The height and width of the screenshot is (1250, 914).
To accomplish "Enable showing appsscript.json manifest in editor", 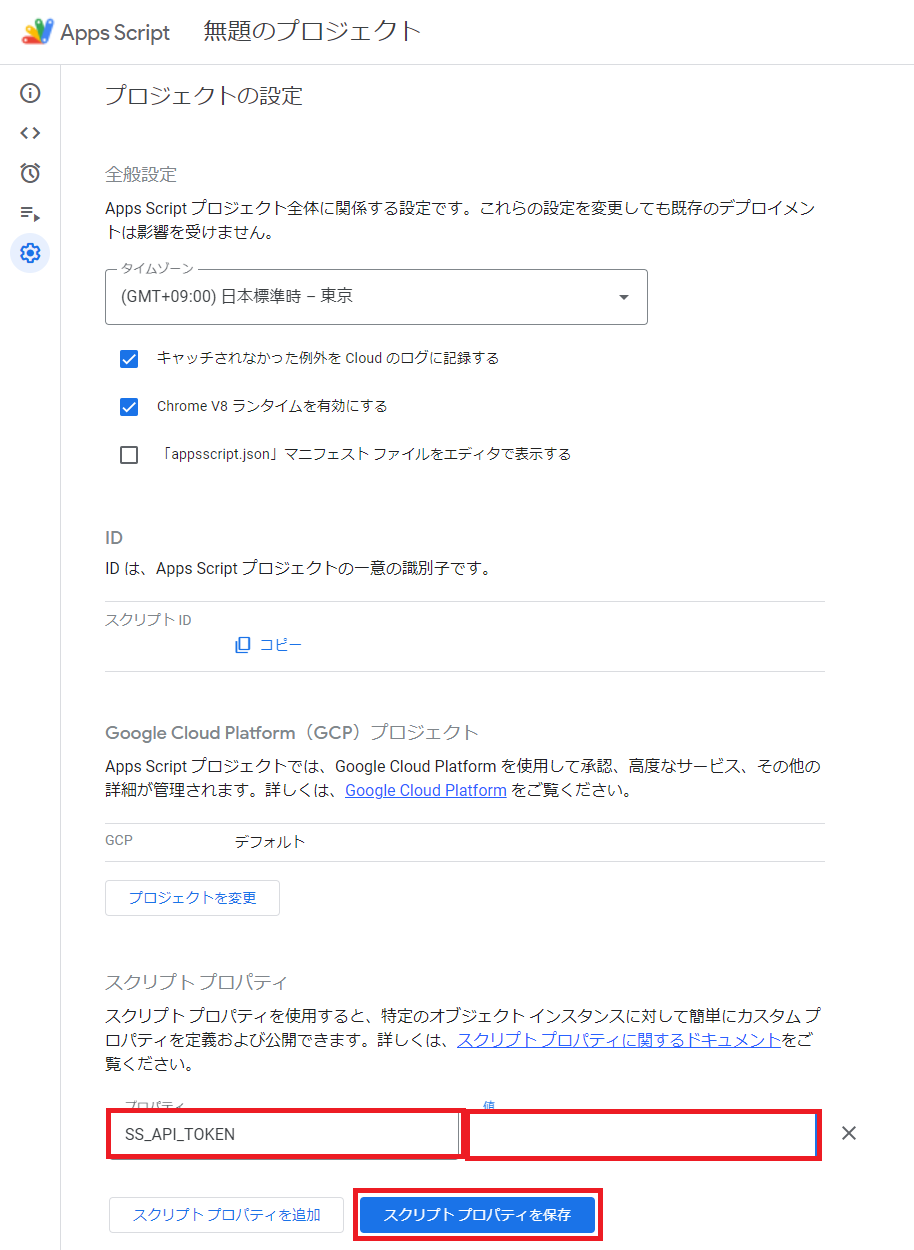I will pyautogui.click(x=129, y=454).
